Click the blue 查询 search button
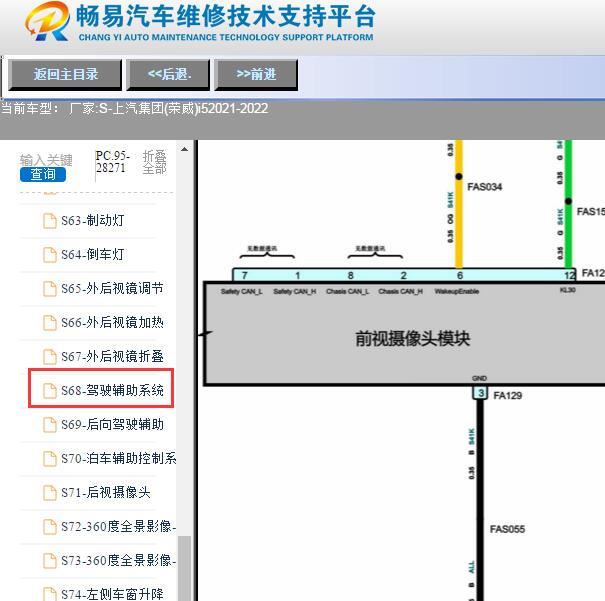 click(x=43, y=174)
